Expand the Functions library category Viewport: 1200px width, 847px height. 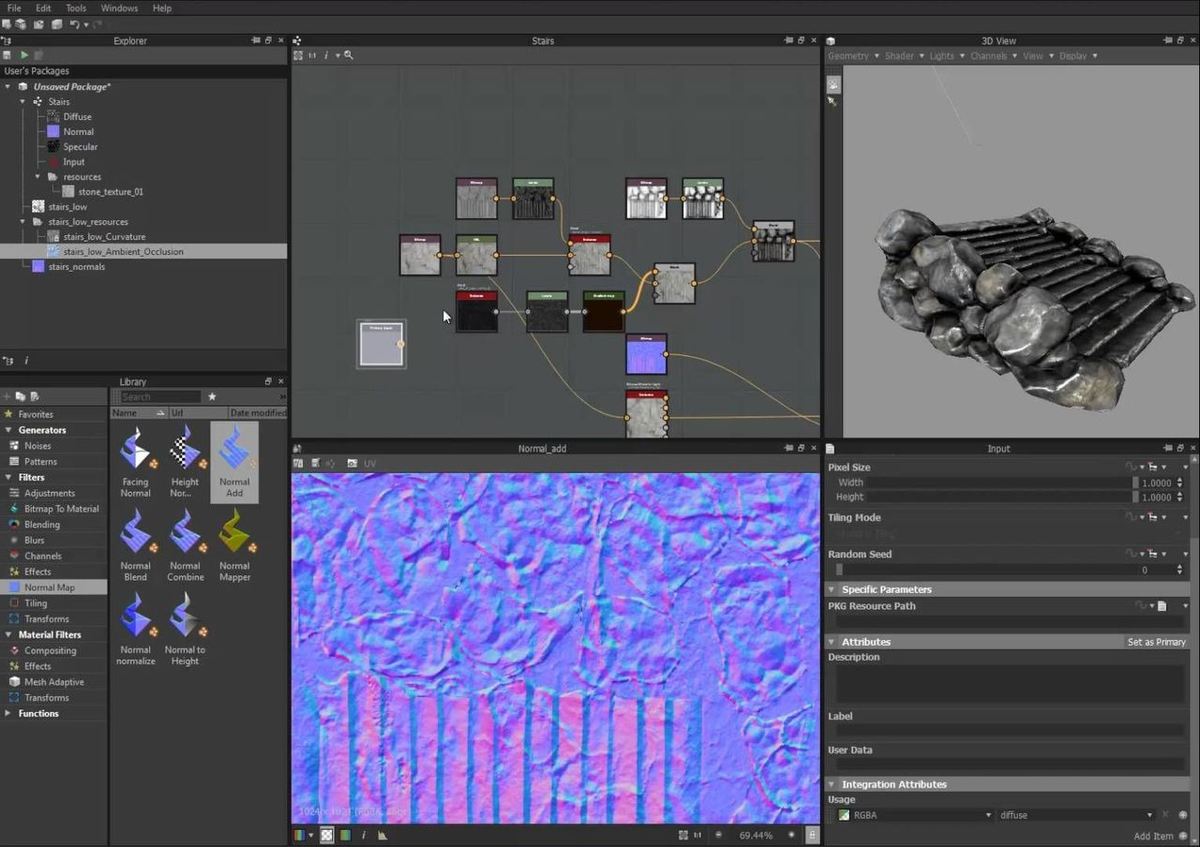click(x=9, y=713)
